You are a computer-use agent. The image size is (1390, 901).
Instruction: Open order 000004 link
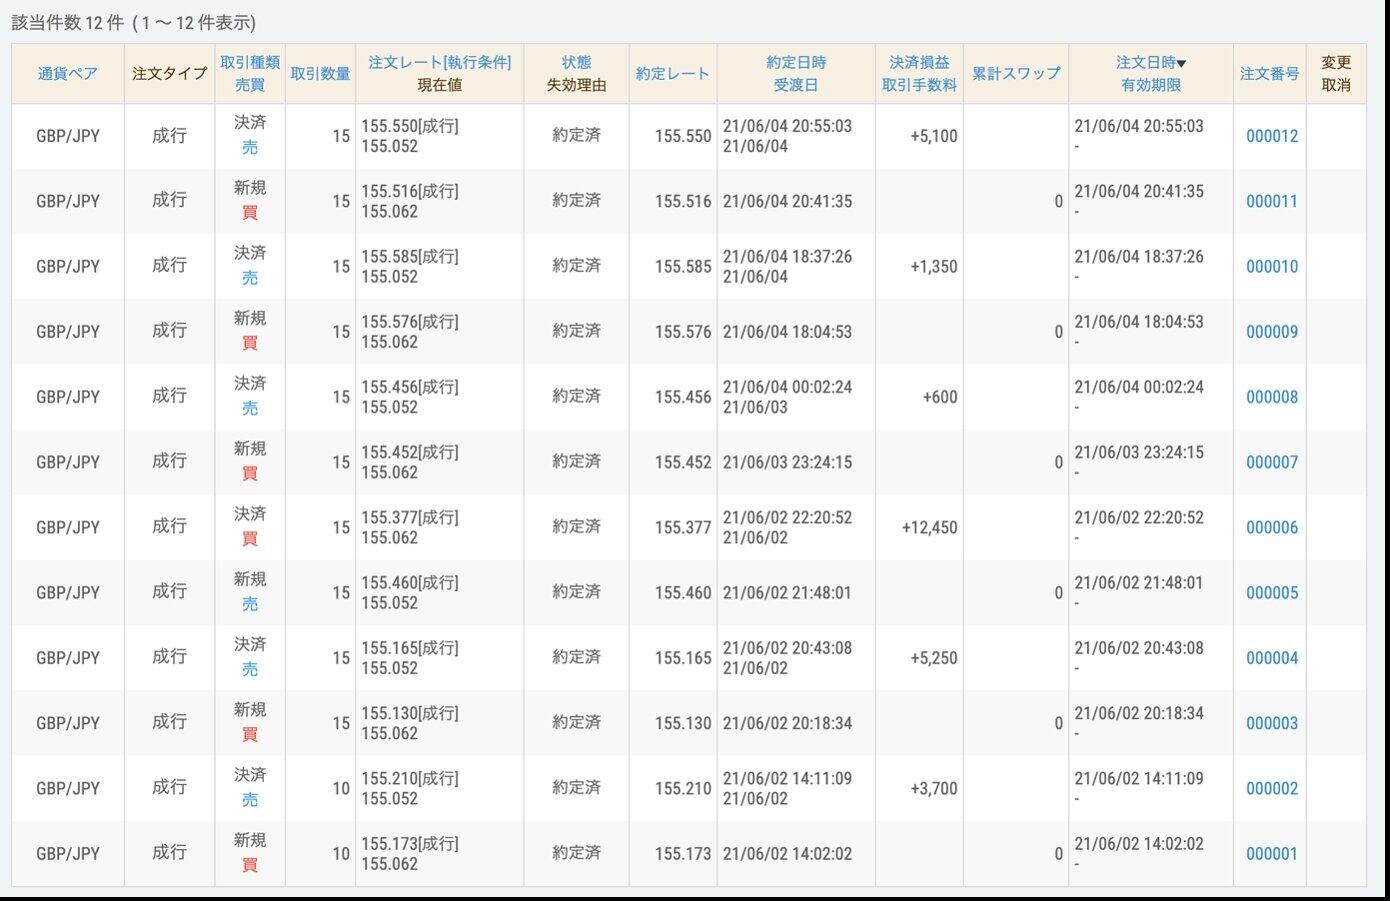pyautogui.click(x=1271, y=658)
